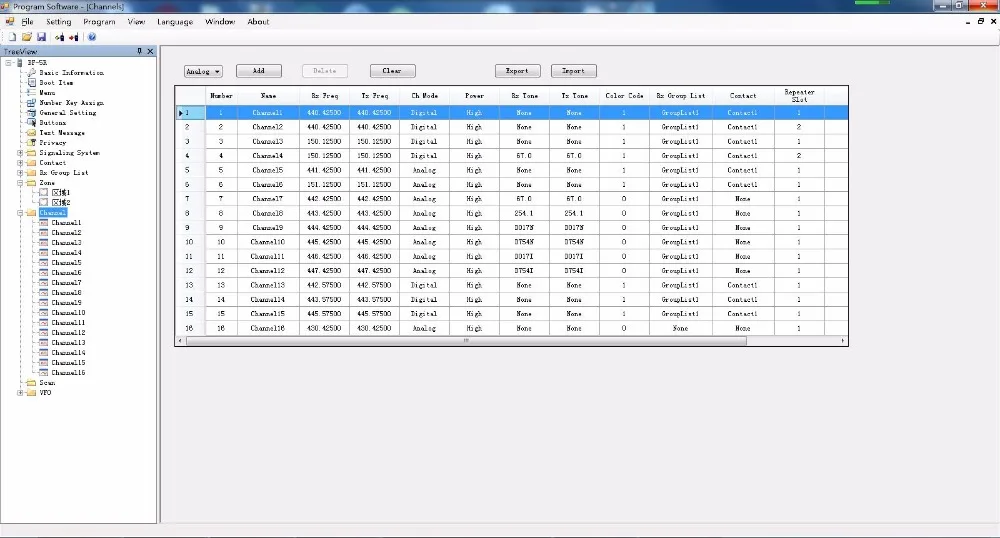Screen dimensions: 1000x538
Task: Open the Analog channel type dropdown
Action: [203, 71]
